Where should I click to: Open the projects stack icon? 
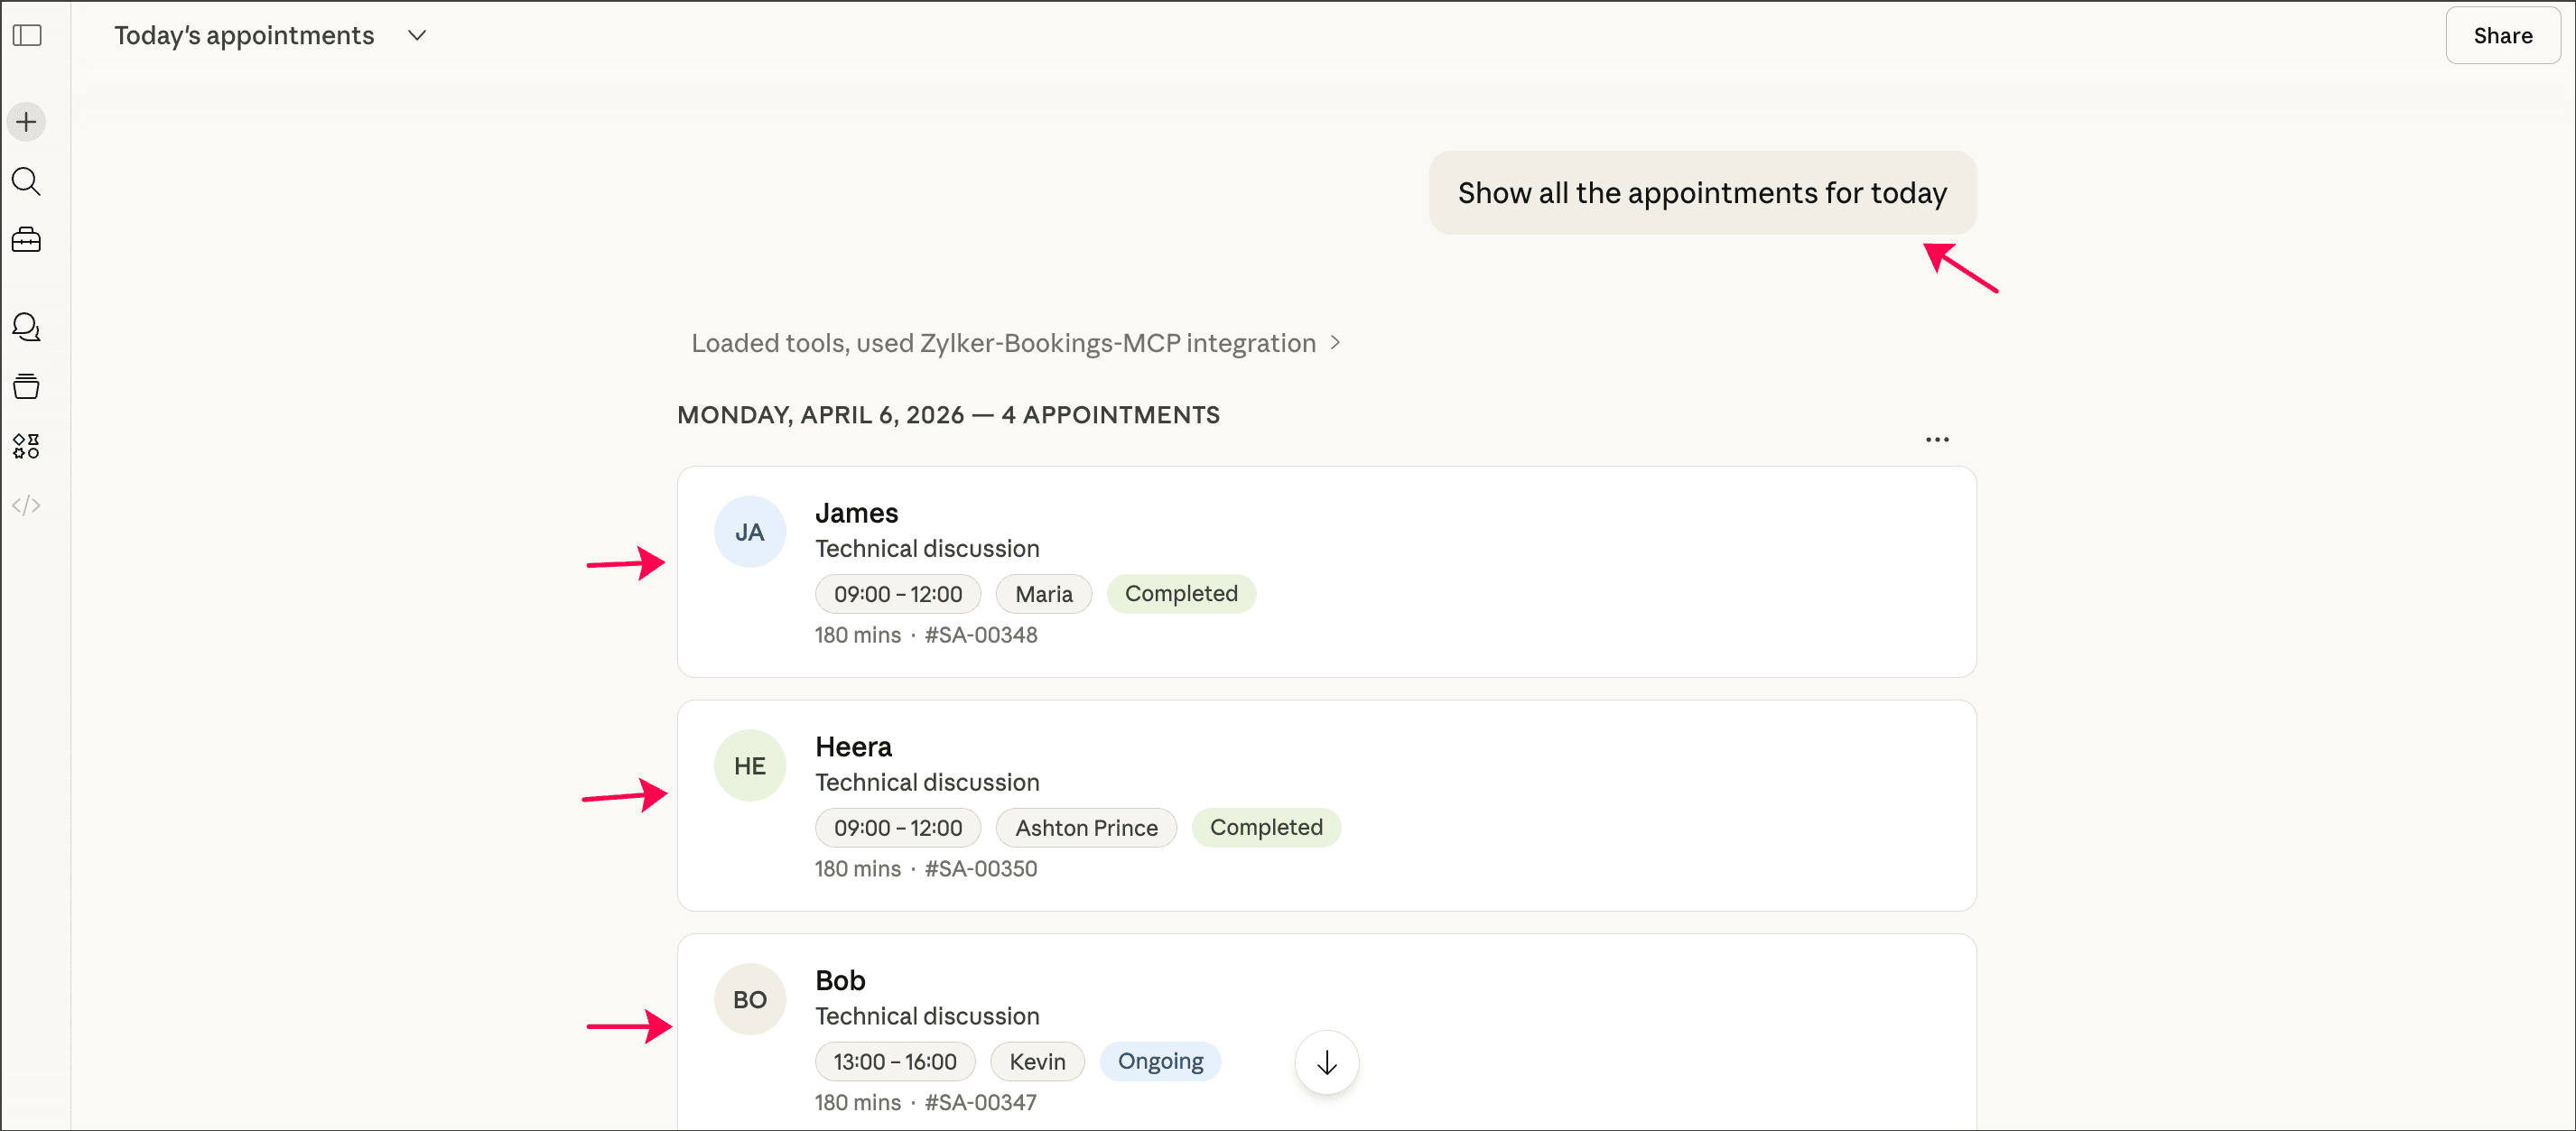tap(27, 386)
